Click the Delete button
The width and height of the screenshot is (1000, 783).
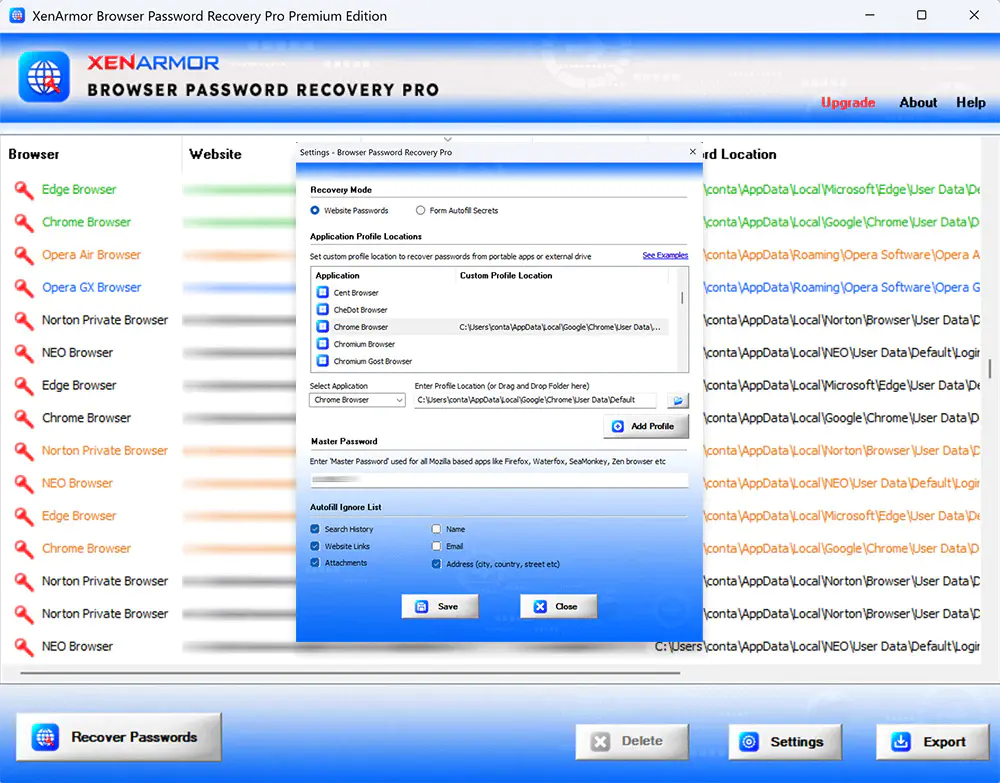[632, 742]
